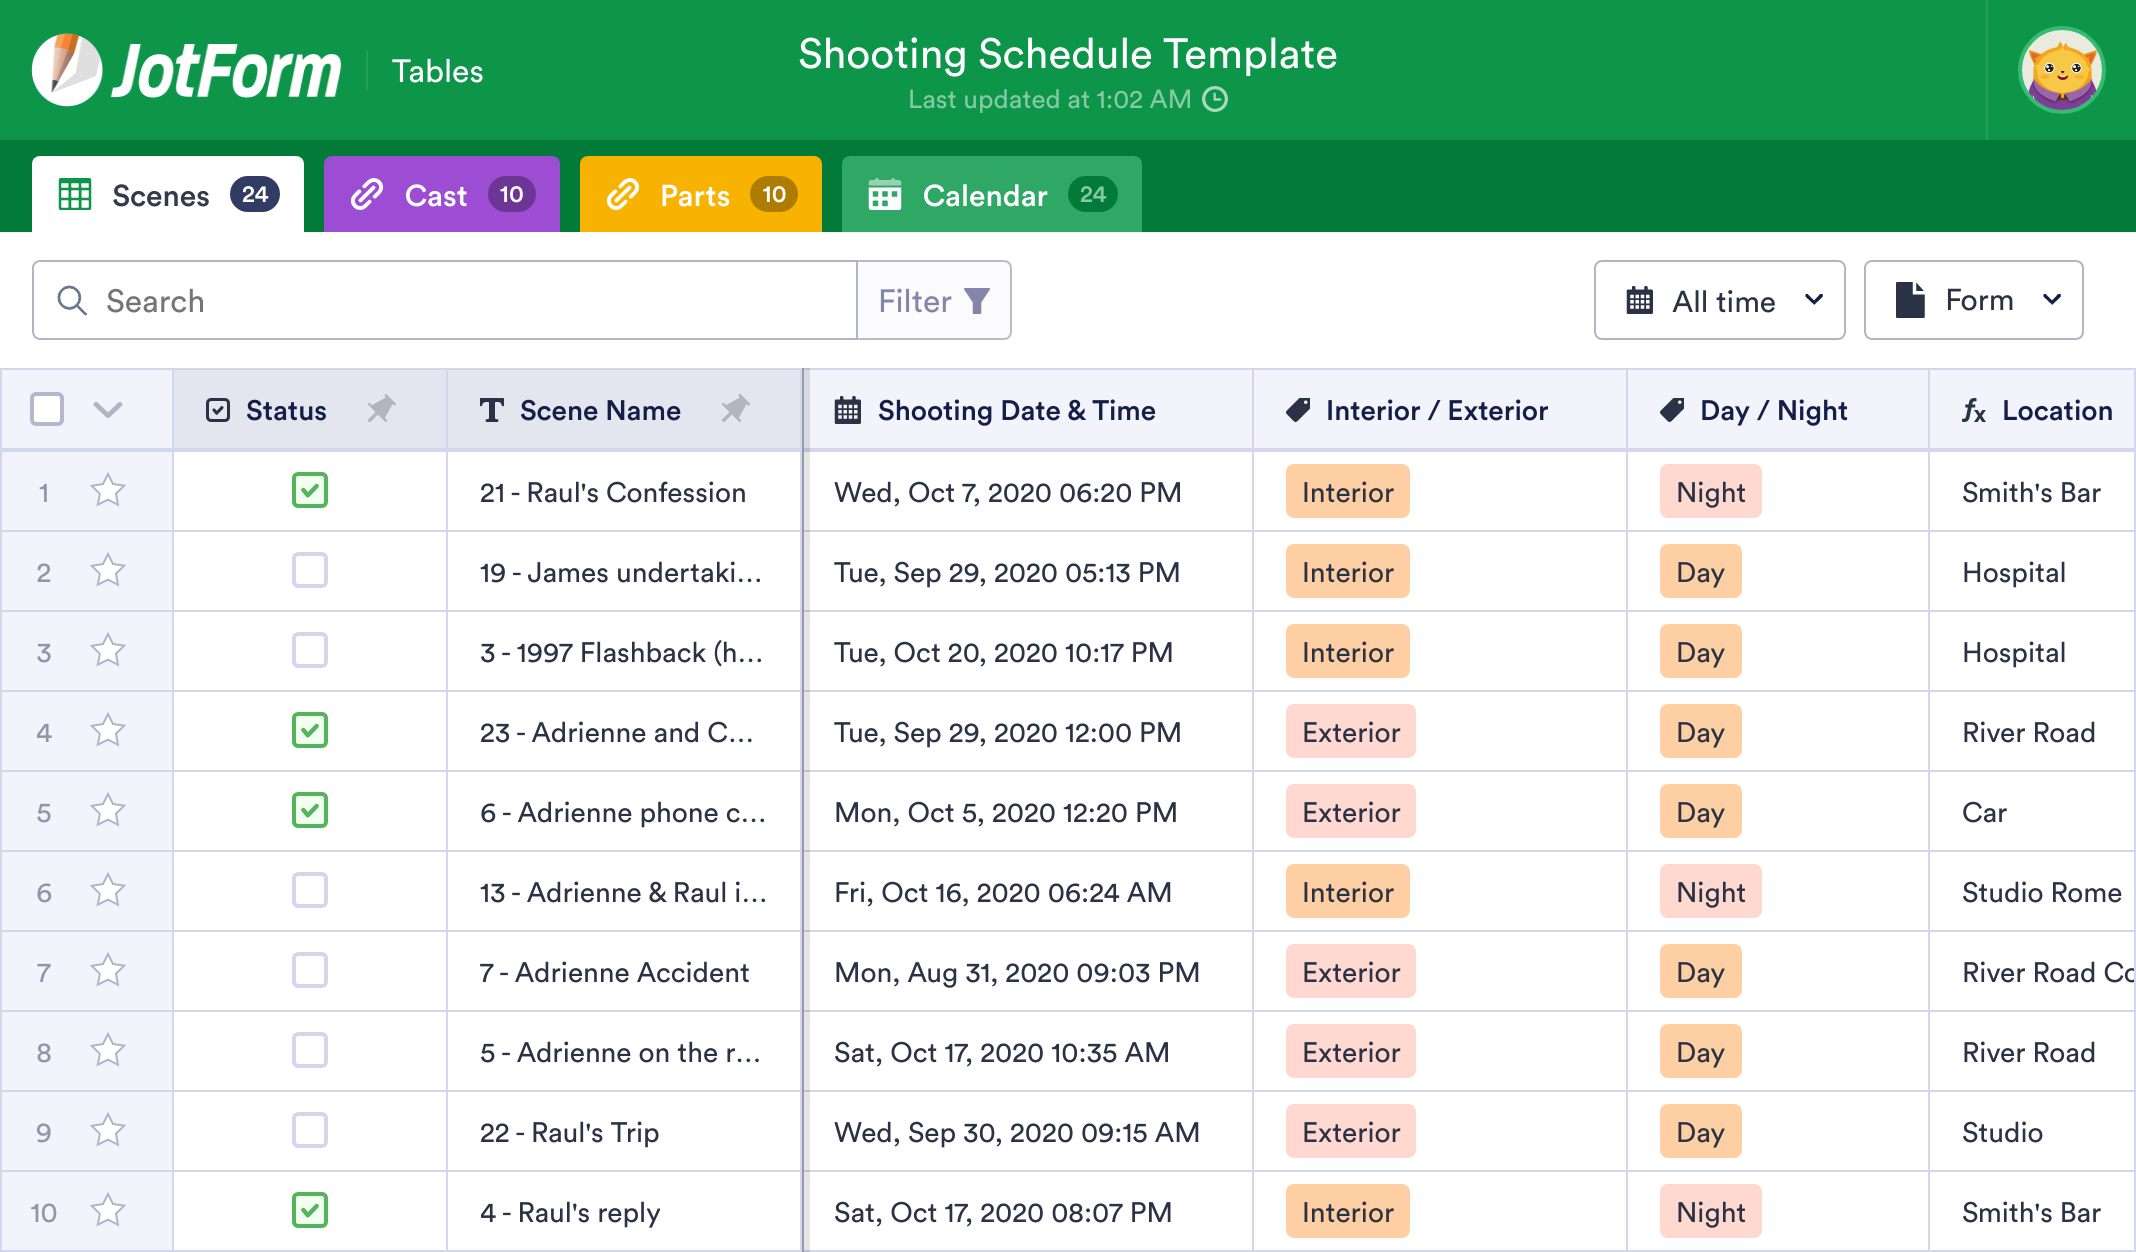Star row 7 Adrienne Accident
The image size is (2136, 1252).
click(108, 971)
